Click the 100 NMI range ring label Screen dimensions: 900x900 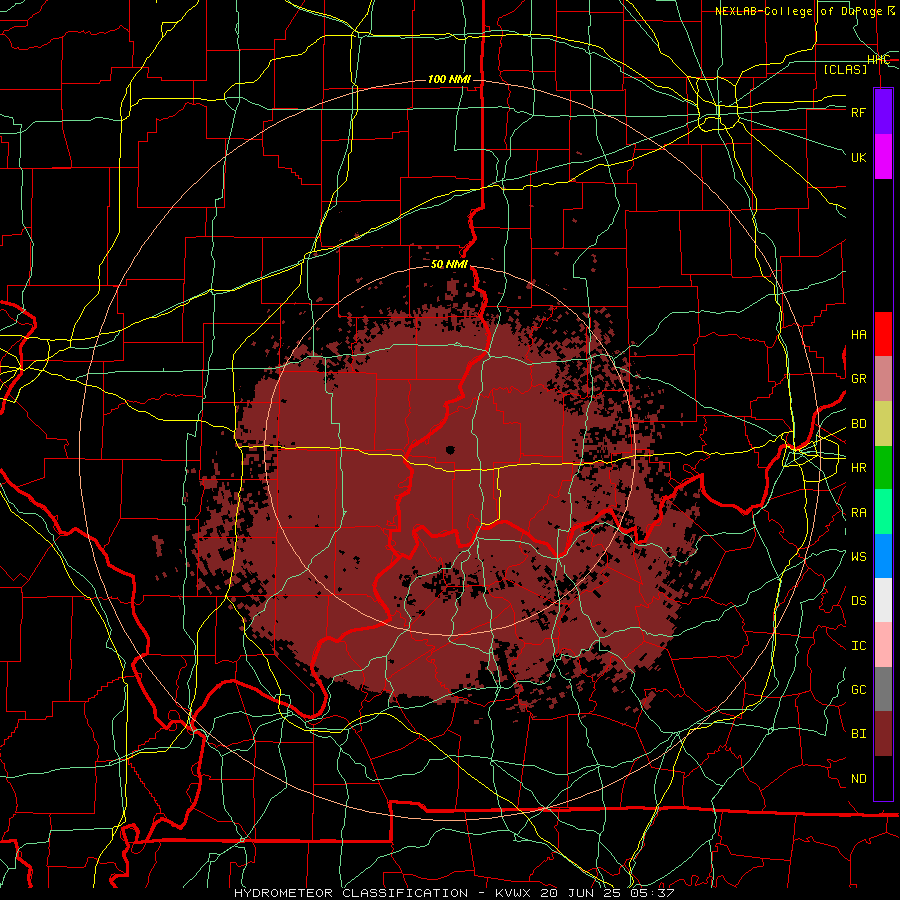click(x=449, y=79)
